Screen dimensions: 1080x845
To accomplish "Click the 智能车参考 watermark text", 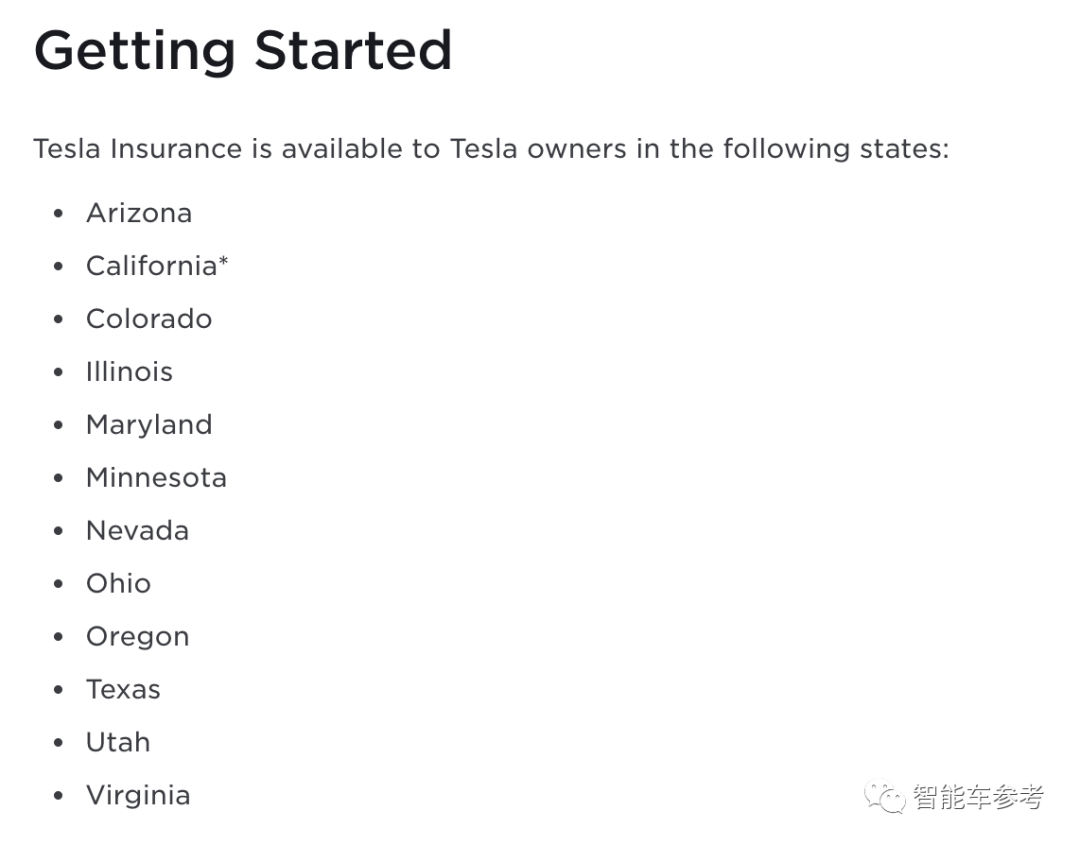I will pyautogui.click(x=978, y=797).
